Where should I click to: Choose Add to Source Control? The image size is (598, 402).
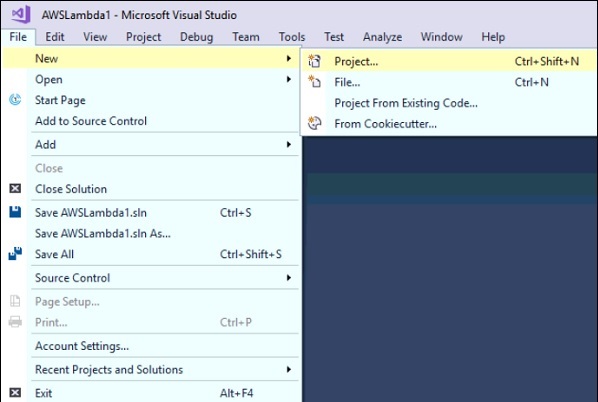point(91,121)
